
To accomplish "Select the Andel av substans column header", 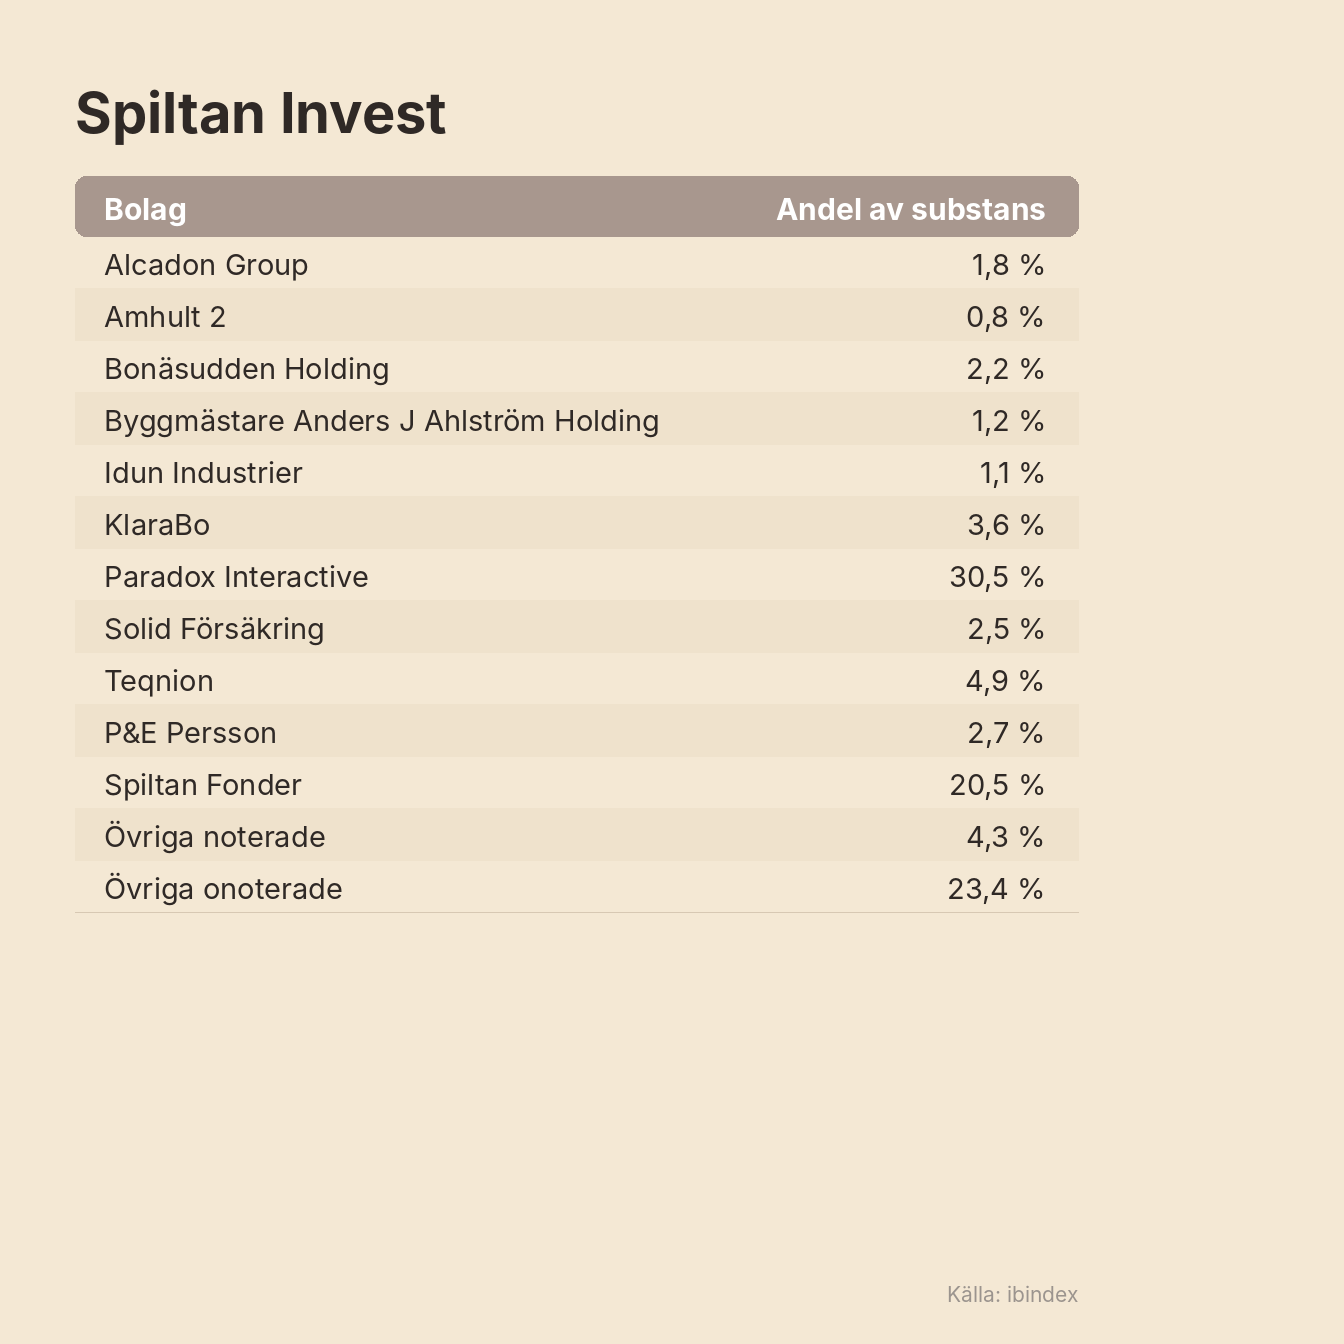I will coord(911,209).
